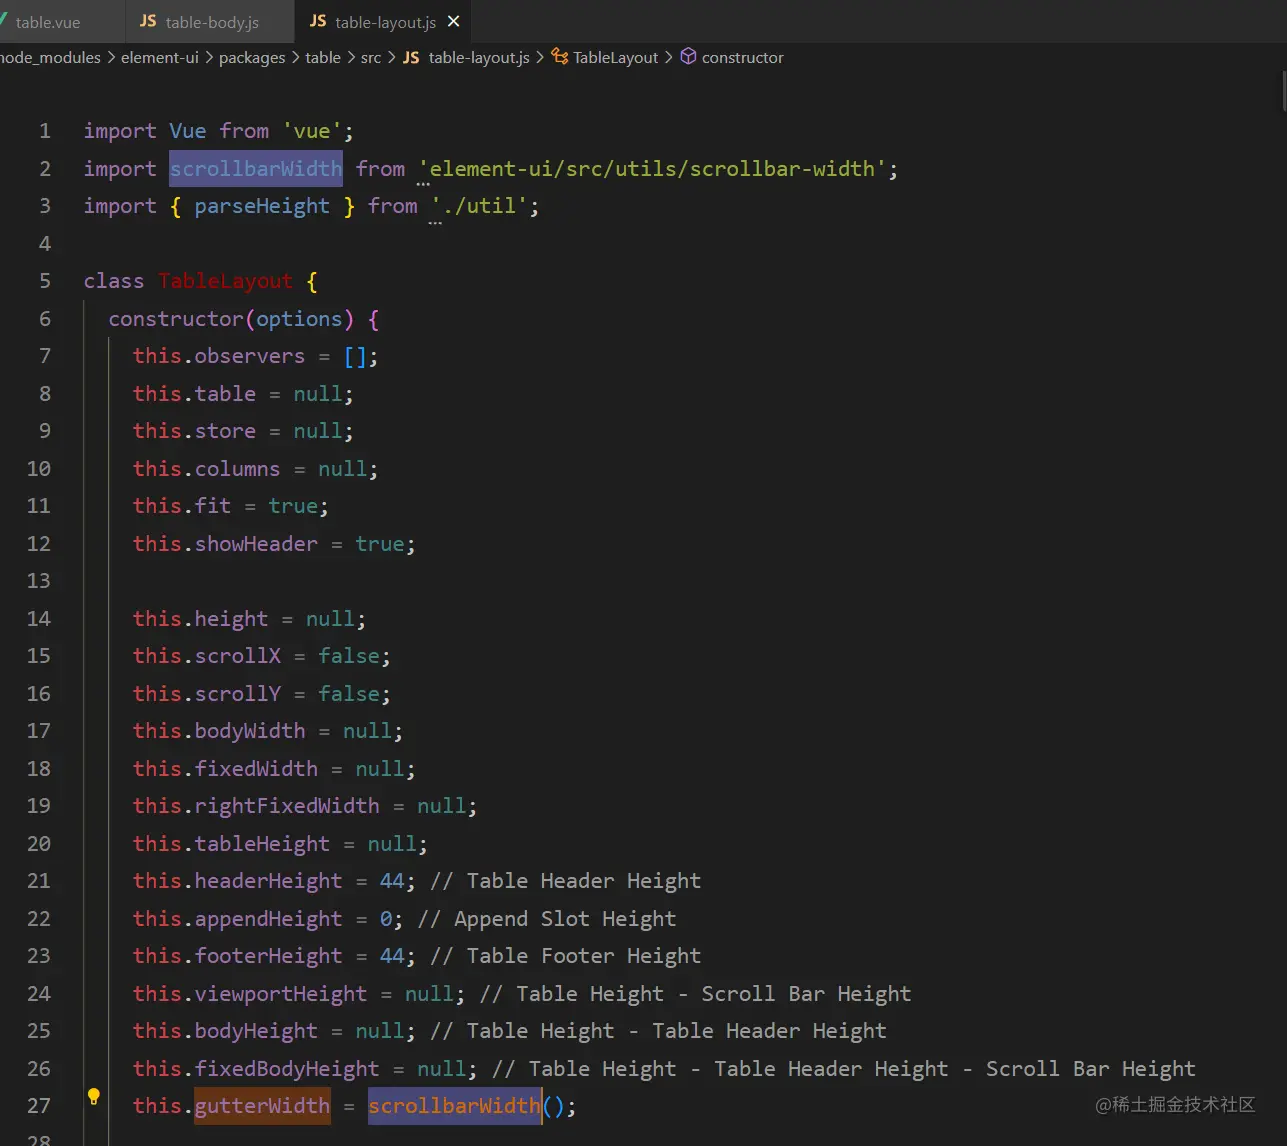
Task: Click the JS icon on table-body.js tab
Action: (148, 21)
